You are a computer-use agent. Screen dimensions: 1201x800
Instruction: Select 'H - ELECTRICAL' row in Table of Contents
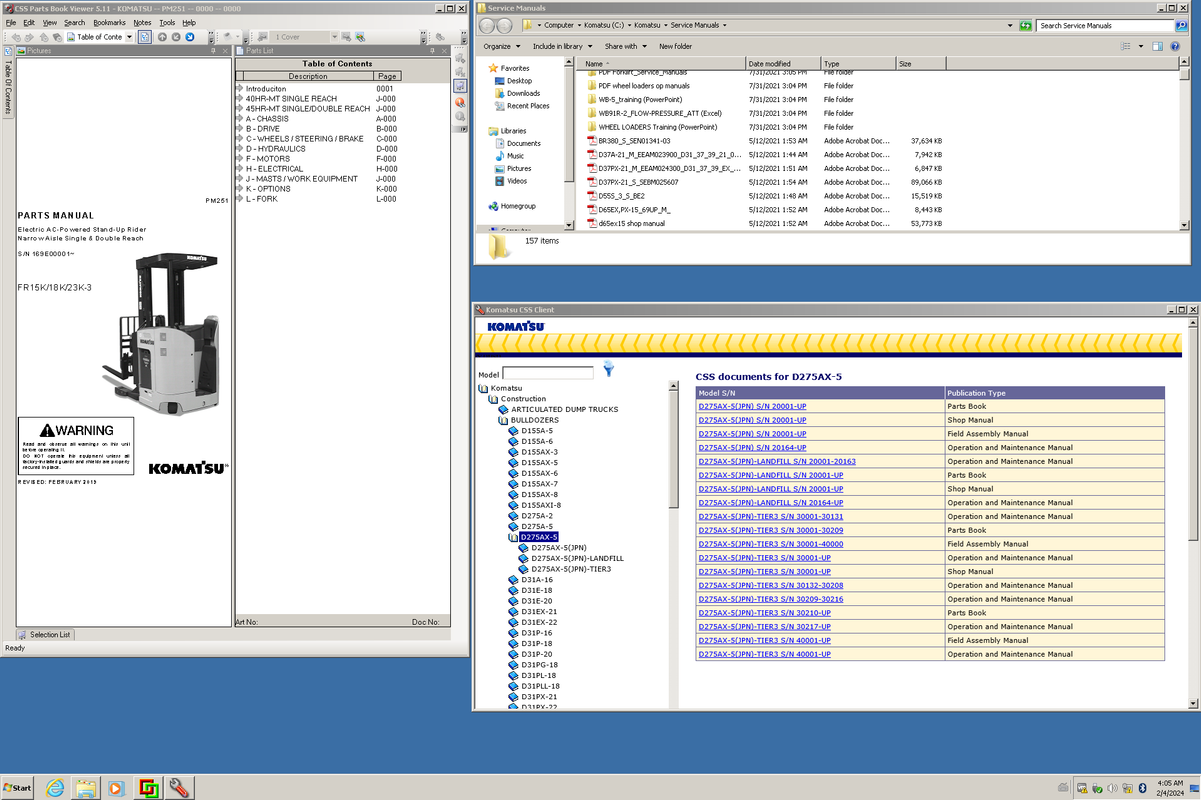tap(318, 169)
